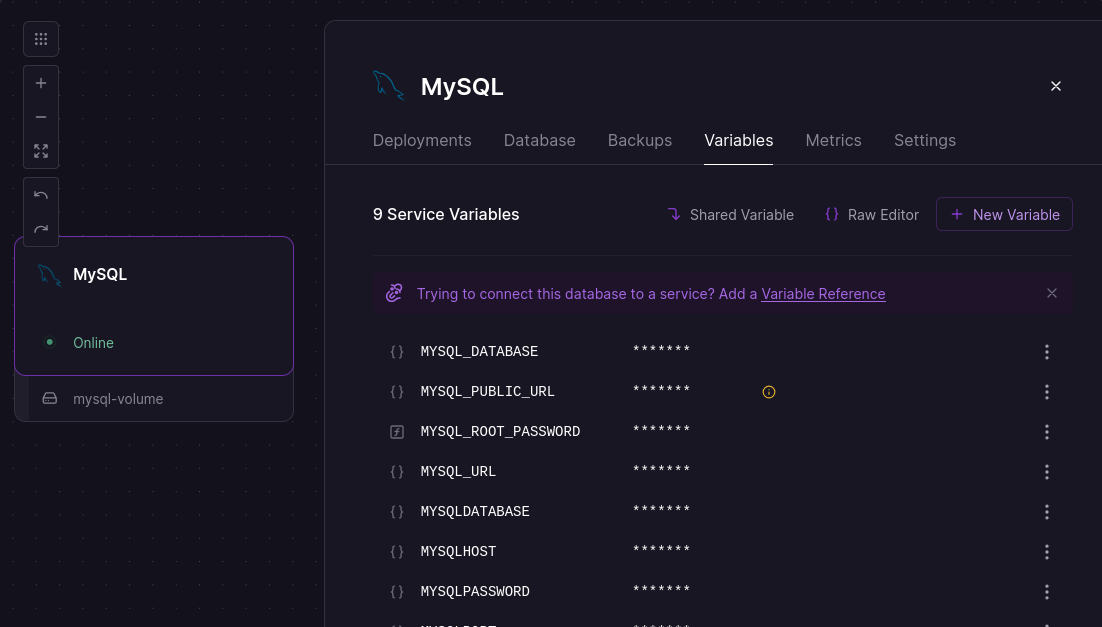Fit canvas to screen icon
1102x627 pixels.
[x=41, y=151]
